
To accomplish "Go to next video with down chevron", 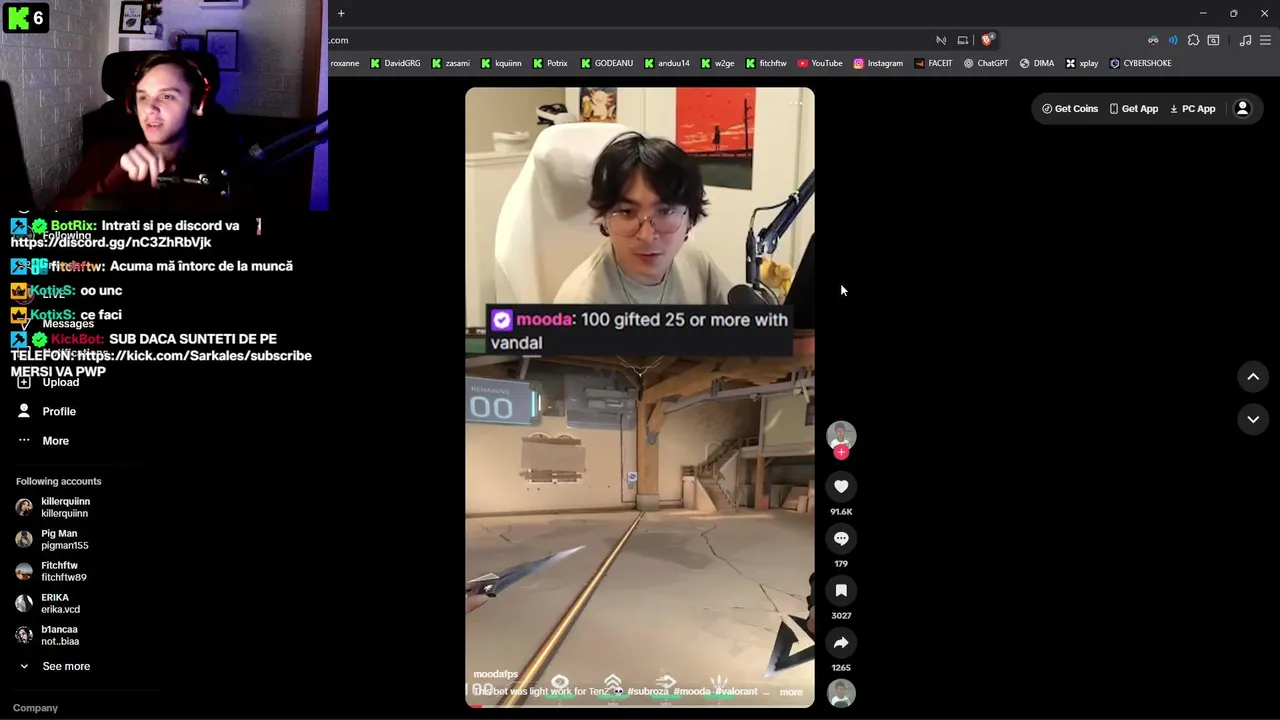I will pyautogui.click(x=1253, y=420).
